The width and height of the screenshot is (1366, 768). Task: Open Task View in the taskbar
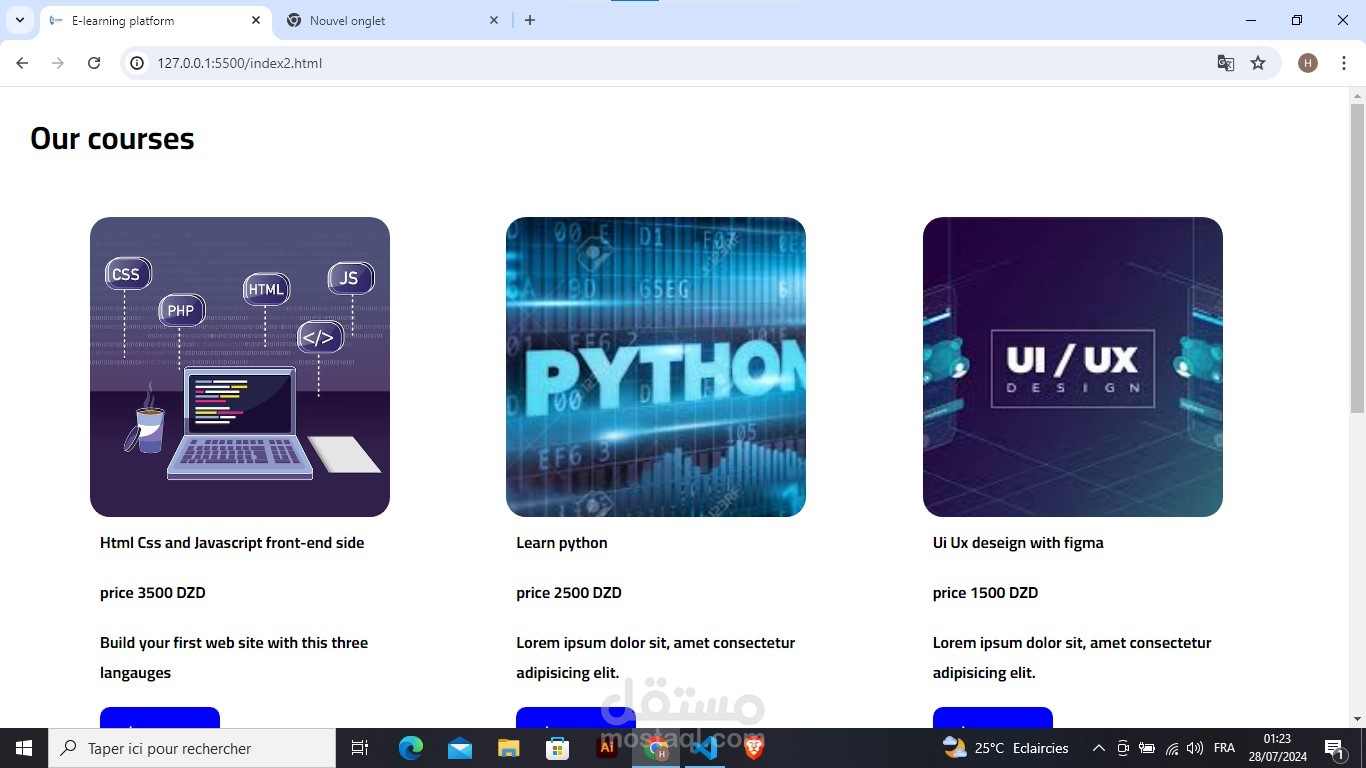360,748
